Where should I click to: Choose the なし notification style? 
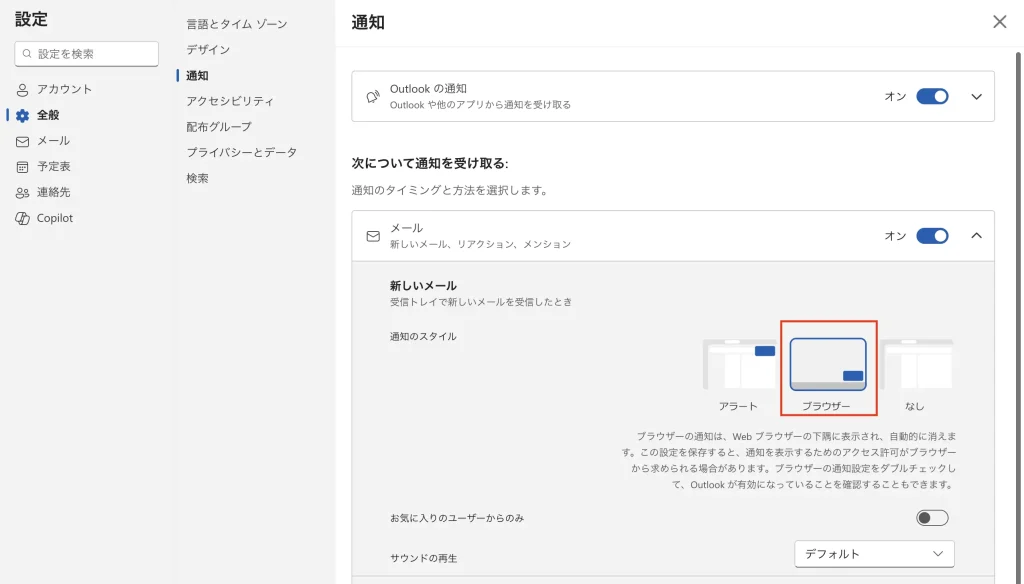click(915, 366)
